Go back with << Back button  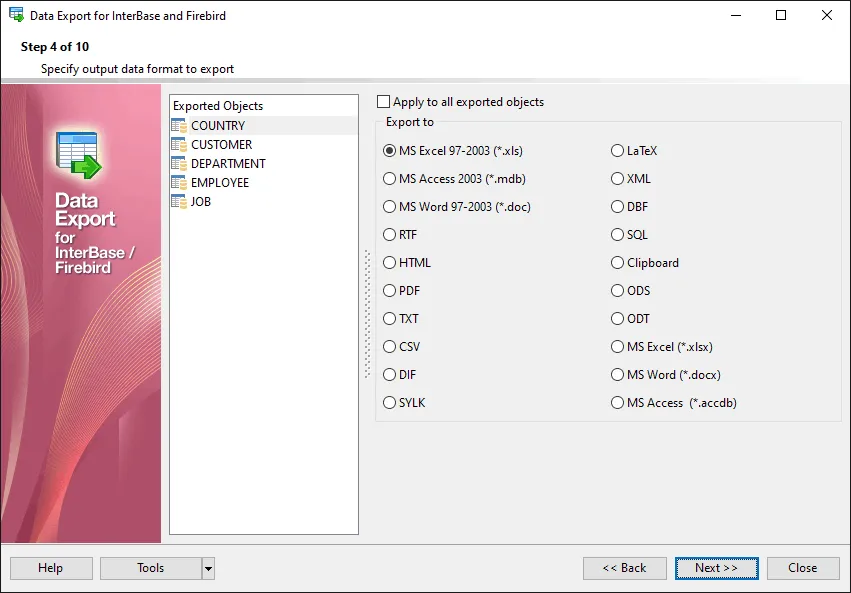(625, 568)
